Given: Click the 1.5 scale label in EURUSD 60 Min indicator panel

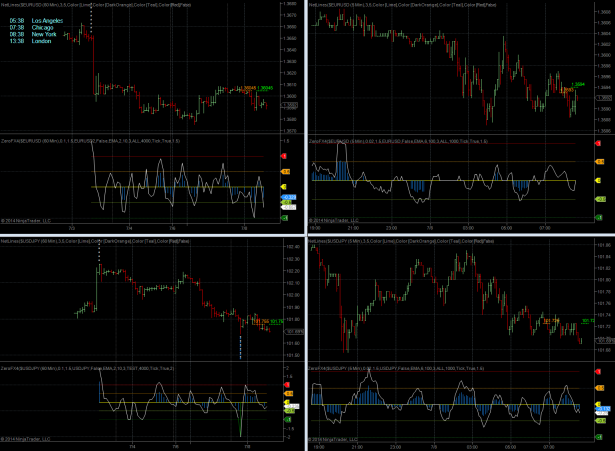Looking at the screenshot, I should coord(286,141).
